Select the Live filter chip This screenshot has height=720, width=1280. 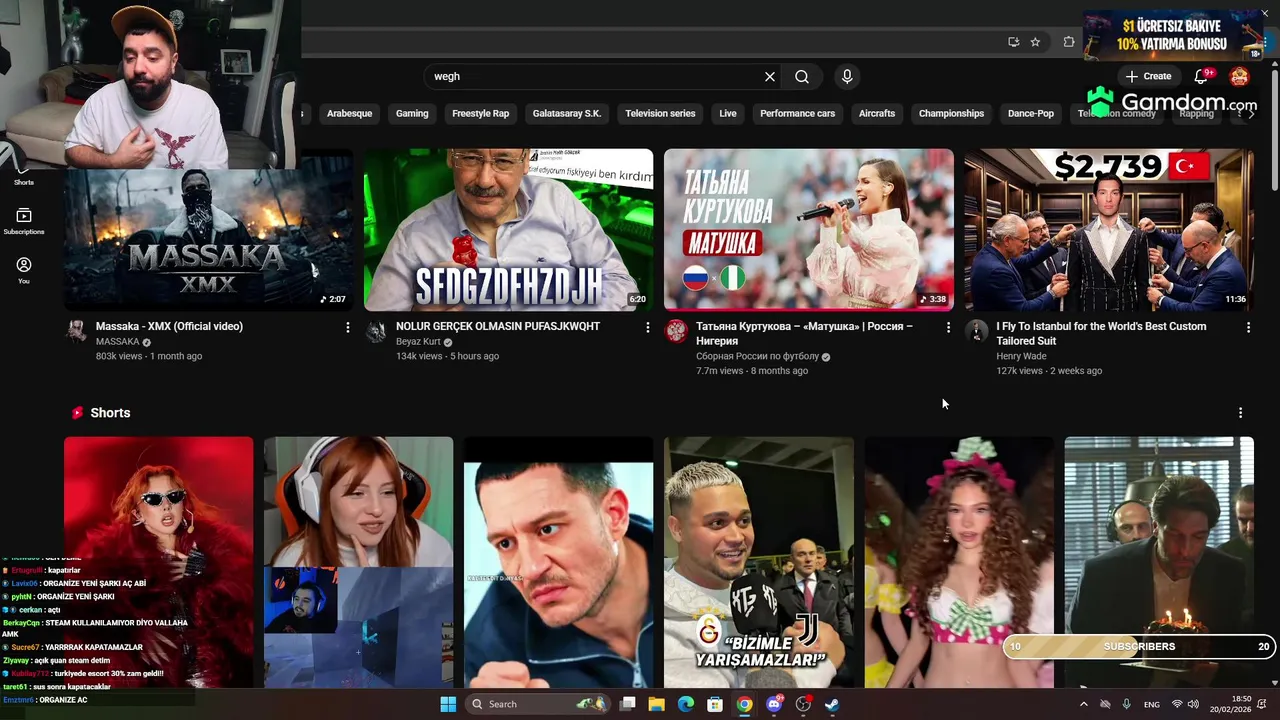click(x=728, y=114)
